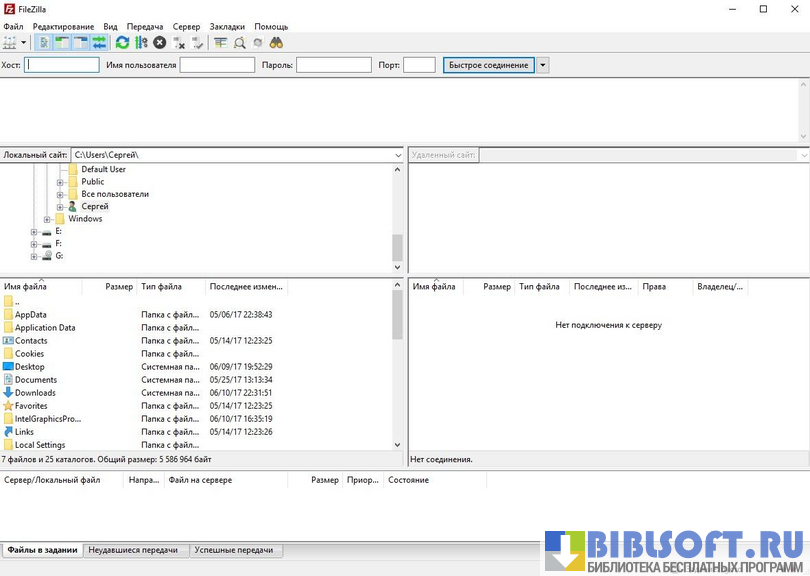Click the refresh file lists icon

point(122,43)
